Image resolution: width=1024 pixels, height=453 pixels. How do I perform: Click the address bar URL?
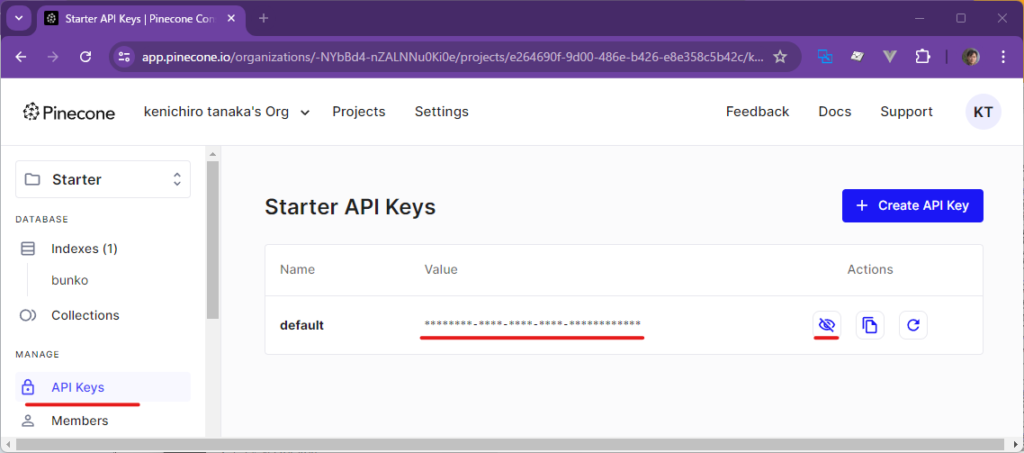(453, 57)
